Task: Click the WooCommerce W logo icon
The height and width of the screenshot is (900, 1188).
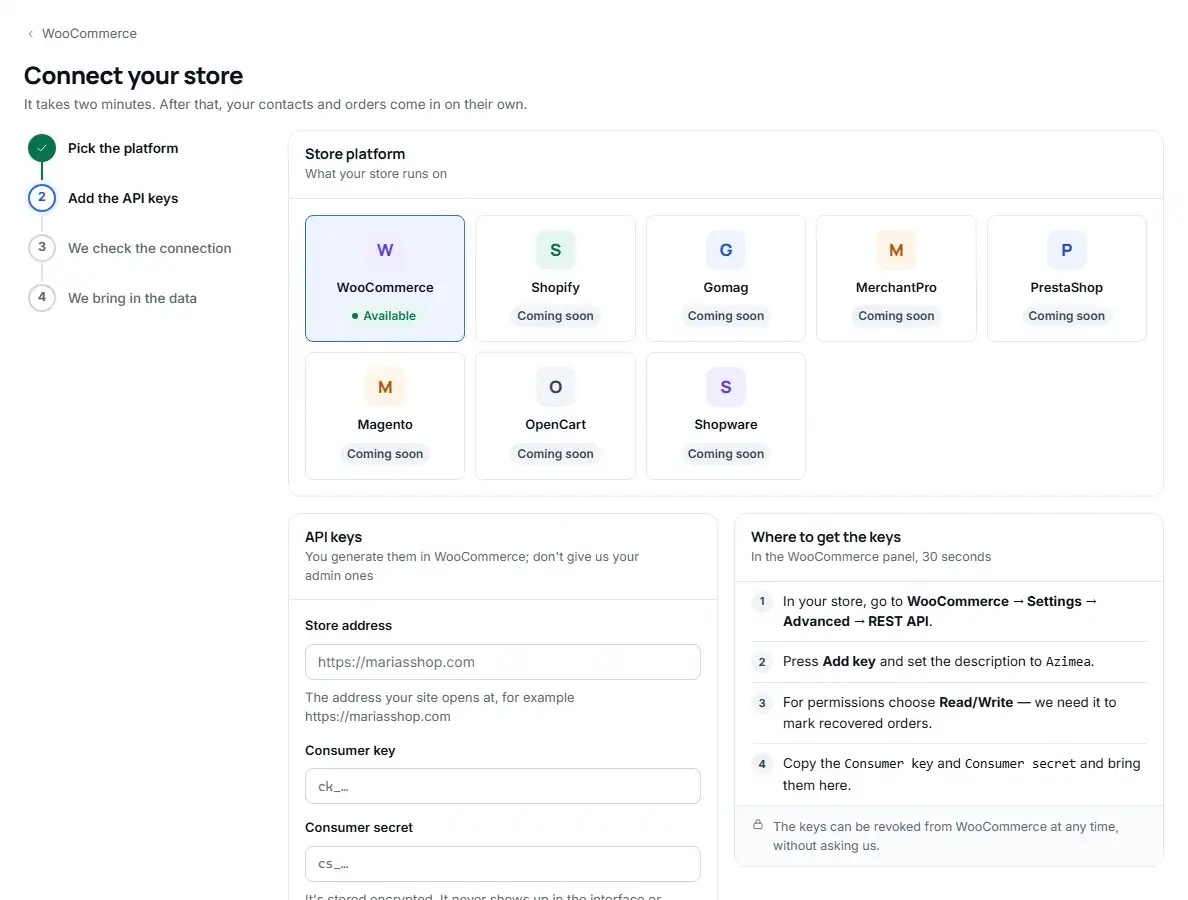Action: click(385, 250)
